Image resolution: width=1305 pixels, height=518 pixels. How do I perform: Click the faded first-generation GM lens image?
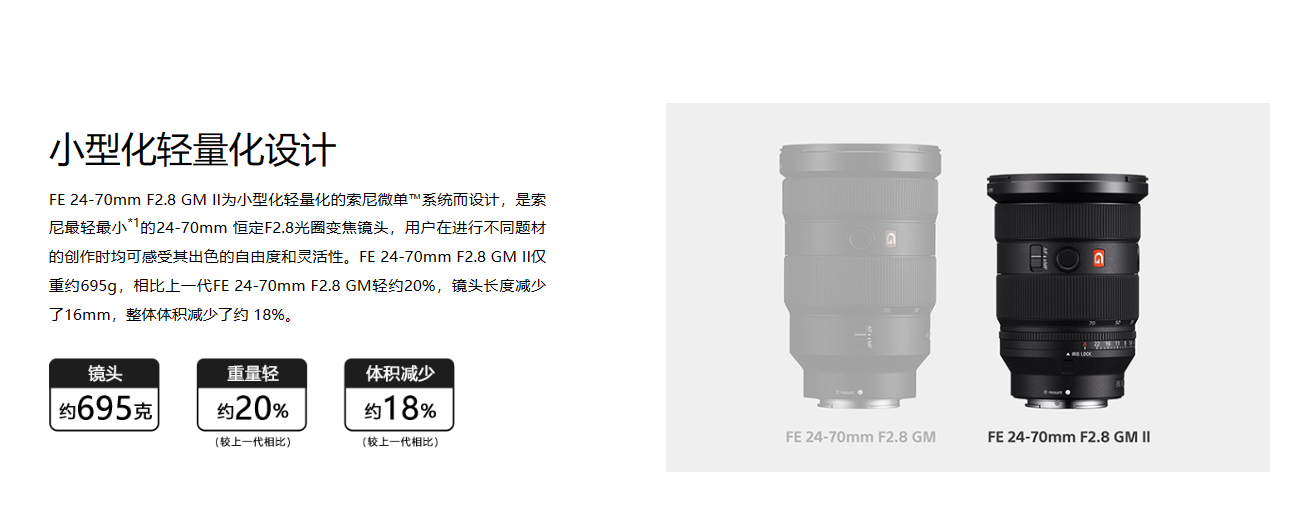click(x=861, y=276)
